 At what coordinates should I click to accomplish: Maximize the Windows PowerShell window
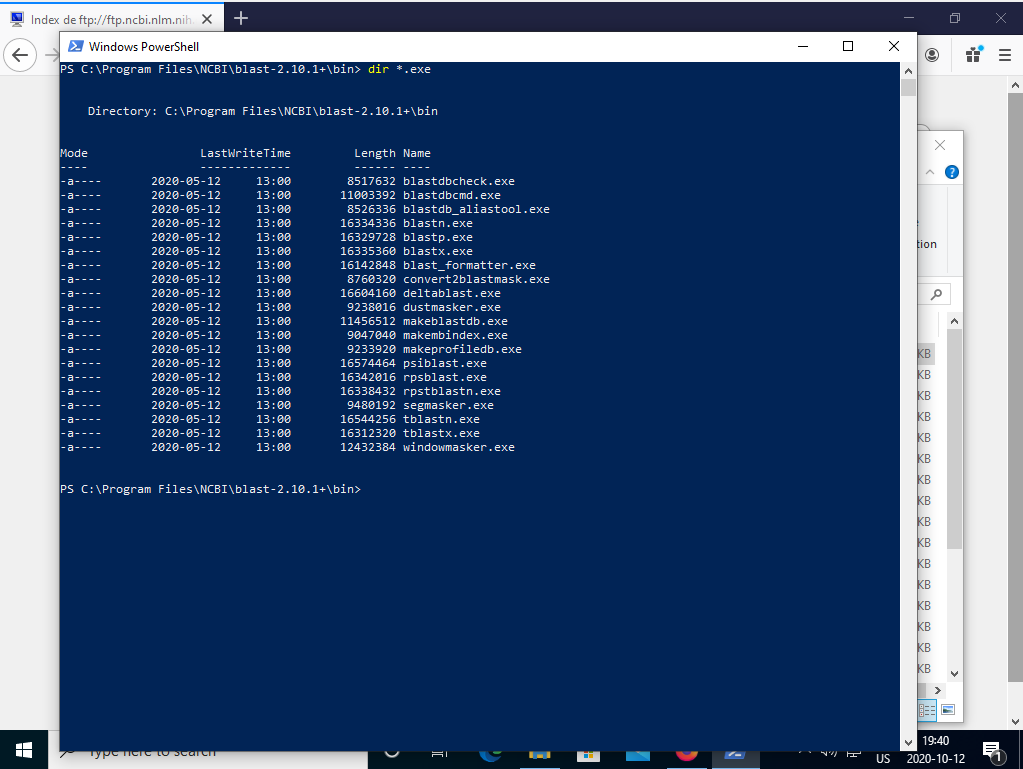coord(847,46)
